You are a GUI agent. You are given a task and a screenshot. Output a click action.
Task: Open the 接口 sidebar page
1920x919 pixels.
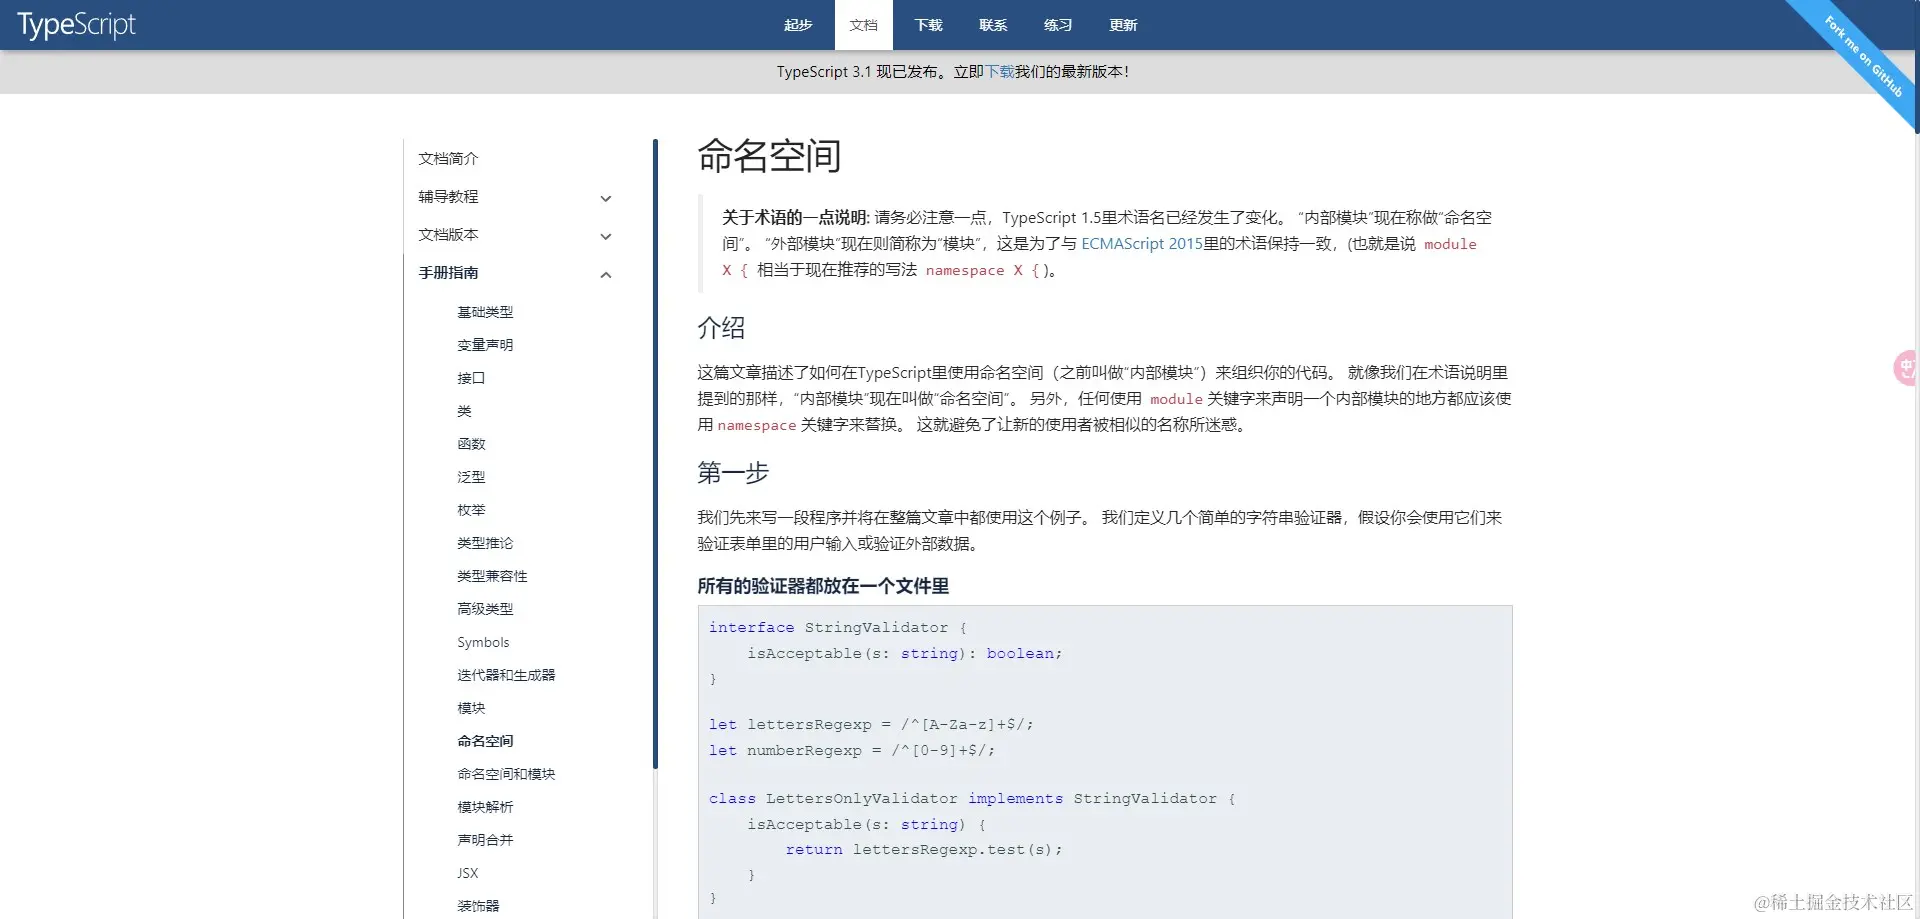click(471, 378)
